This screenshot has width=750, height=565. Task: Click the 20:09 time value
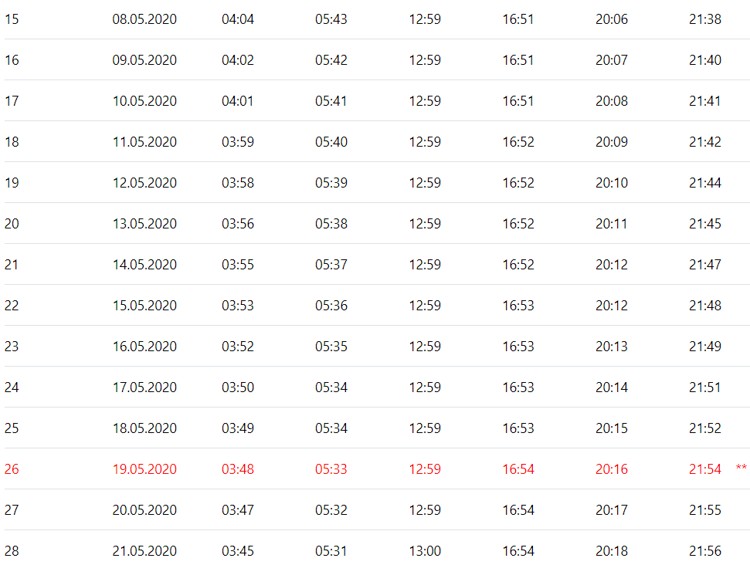(611, 142)
